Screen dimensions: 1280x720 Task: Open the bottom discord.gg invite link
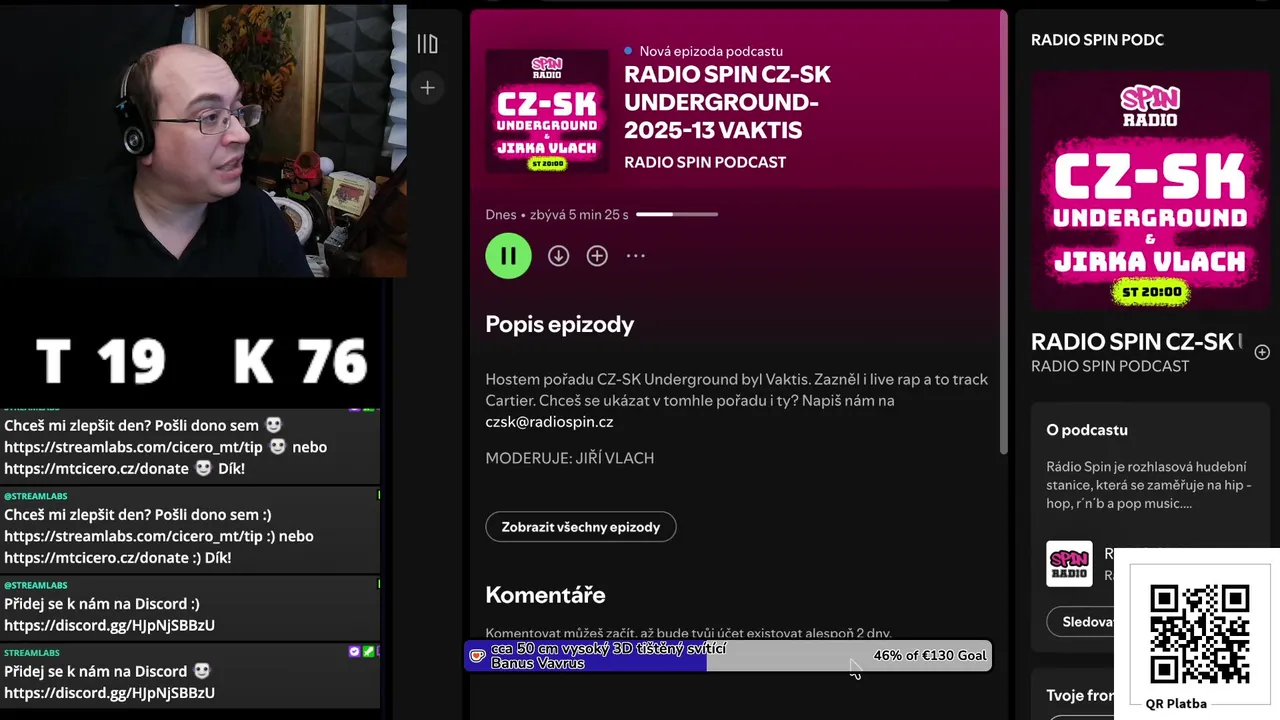(x=109, y=693)
